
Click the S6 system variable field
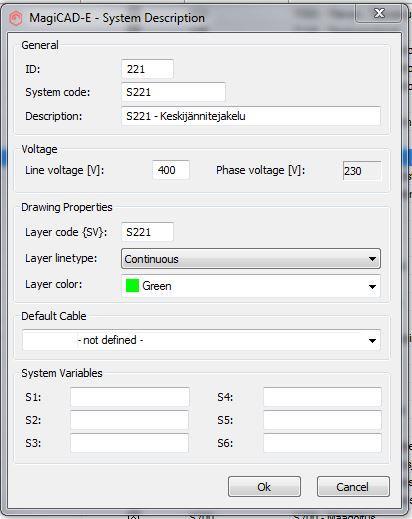[322, 443]
